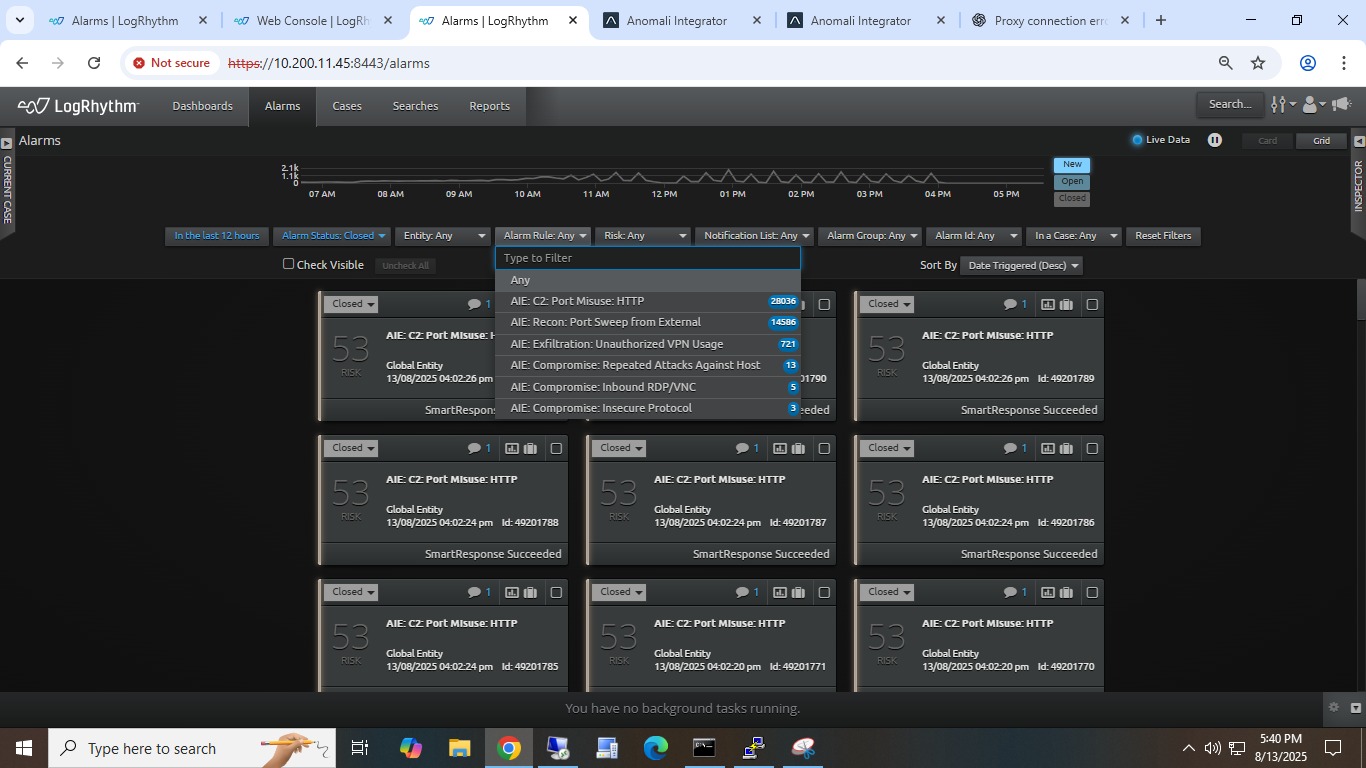Switch to the Cases tab
The height and width of the screenshot is (768, 1366).
tap(347, 106)
